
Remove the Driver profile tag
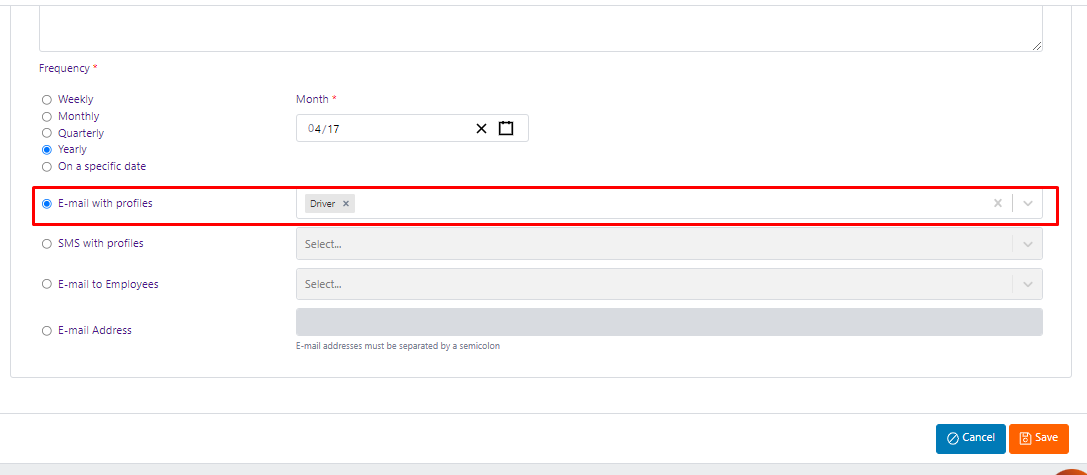[x=346, y=204]
